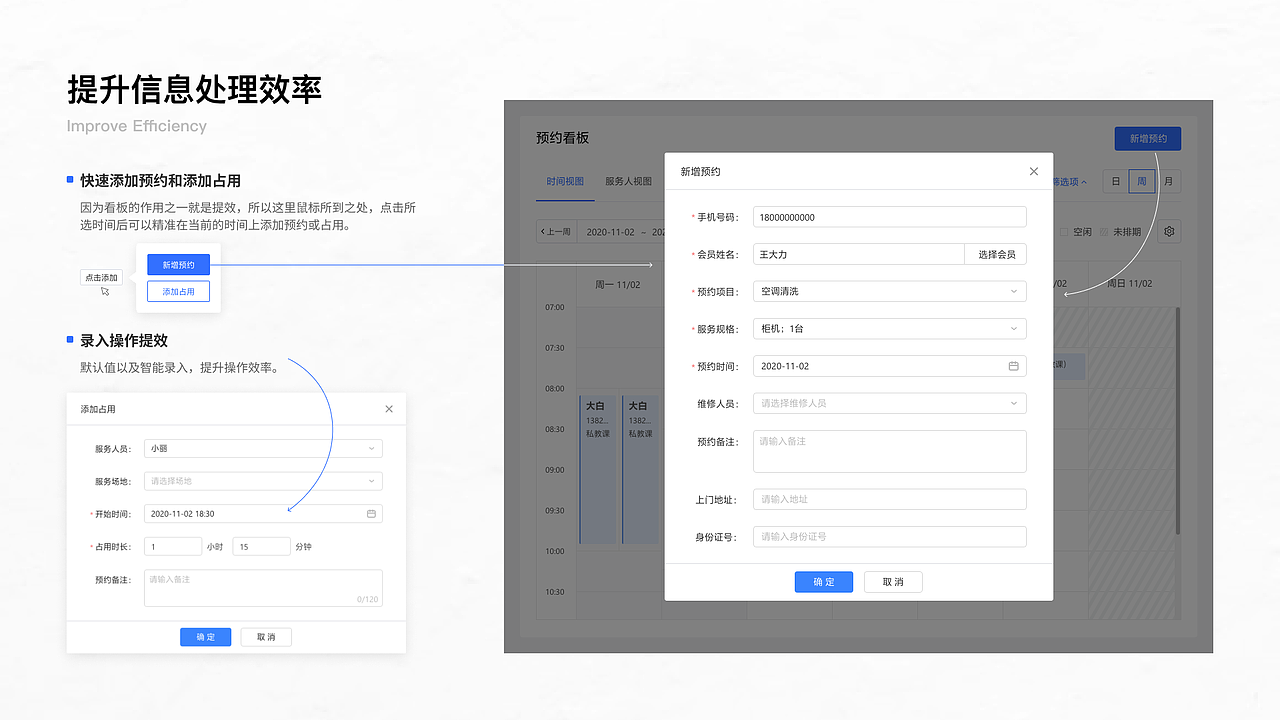The width and height of the screenshot is (1280, 720).
Task: Cancel the 添加占用 dialog with 取消
Action: coord(266,637)
